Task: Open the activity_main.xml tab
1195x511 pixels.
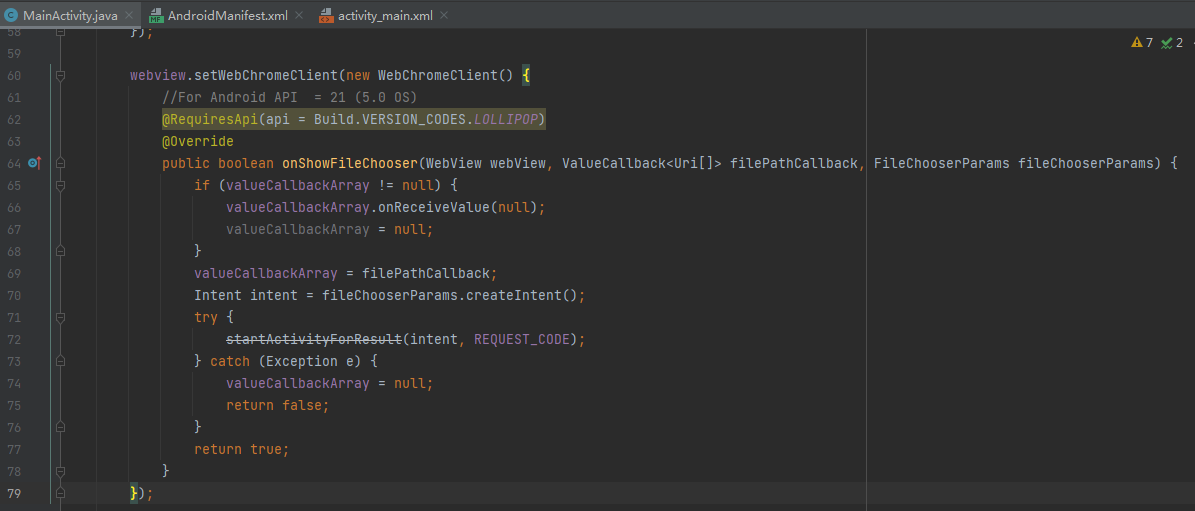Action: pyautogui.click(x=385, y=16)
